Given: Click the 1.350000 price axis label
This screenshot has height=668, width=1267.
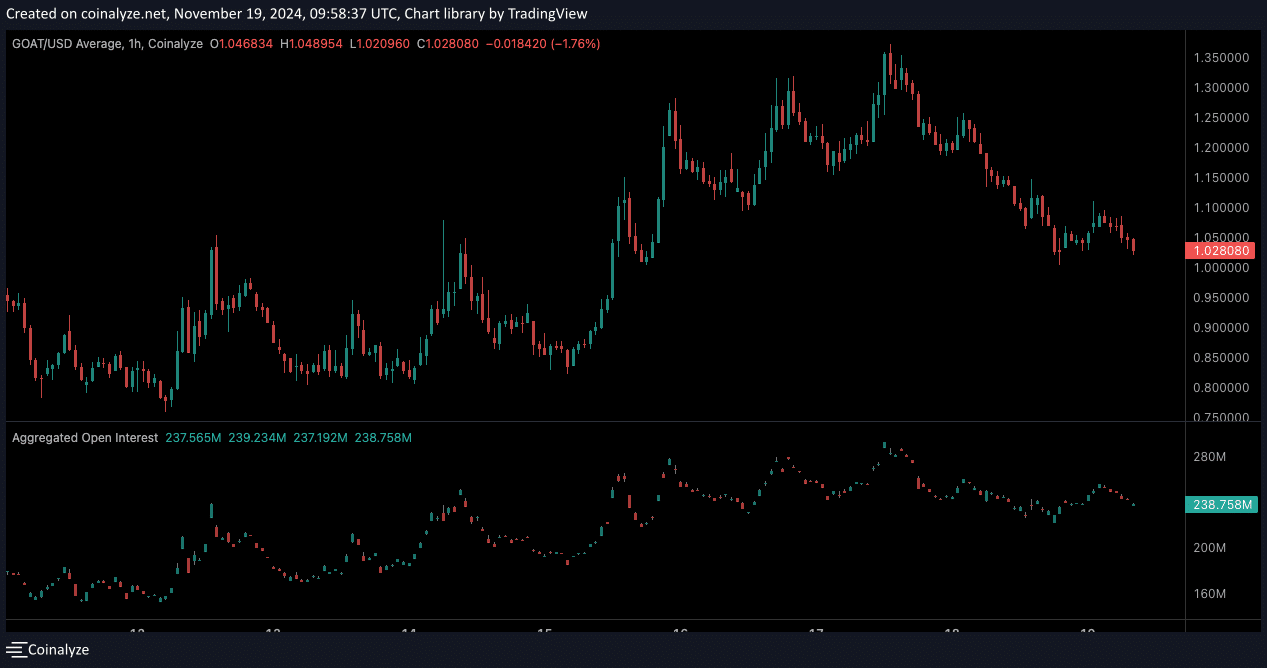Looking at the screenshot, I should point(1221,58).
